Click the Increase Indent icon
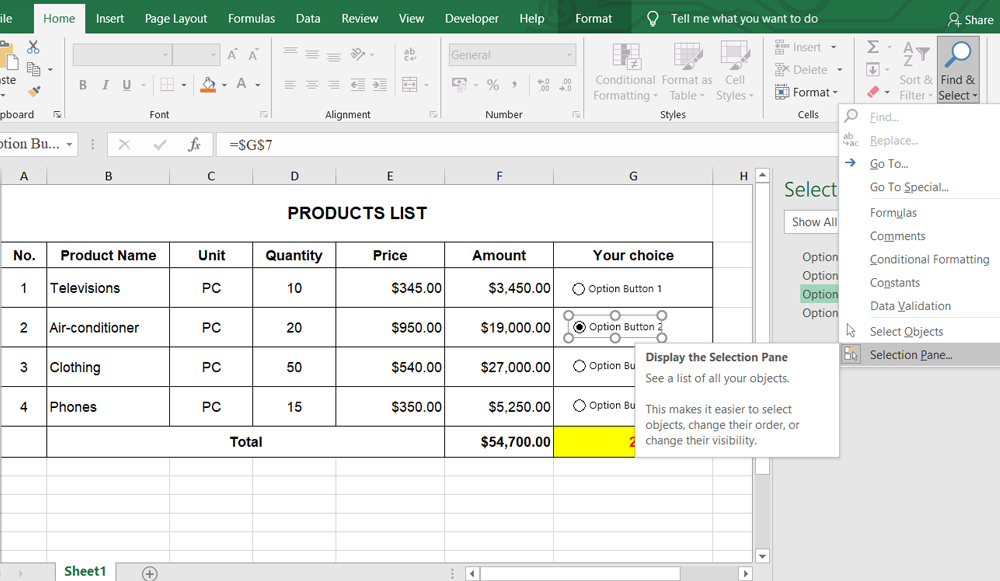The width and height of the screenshot is (1000, 581). pyautogui.click(x=379, y=84)
